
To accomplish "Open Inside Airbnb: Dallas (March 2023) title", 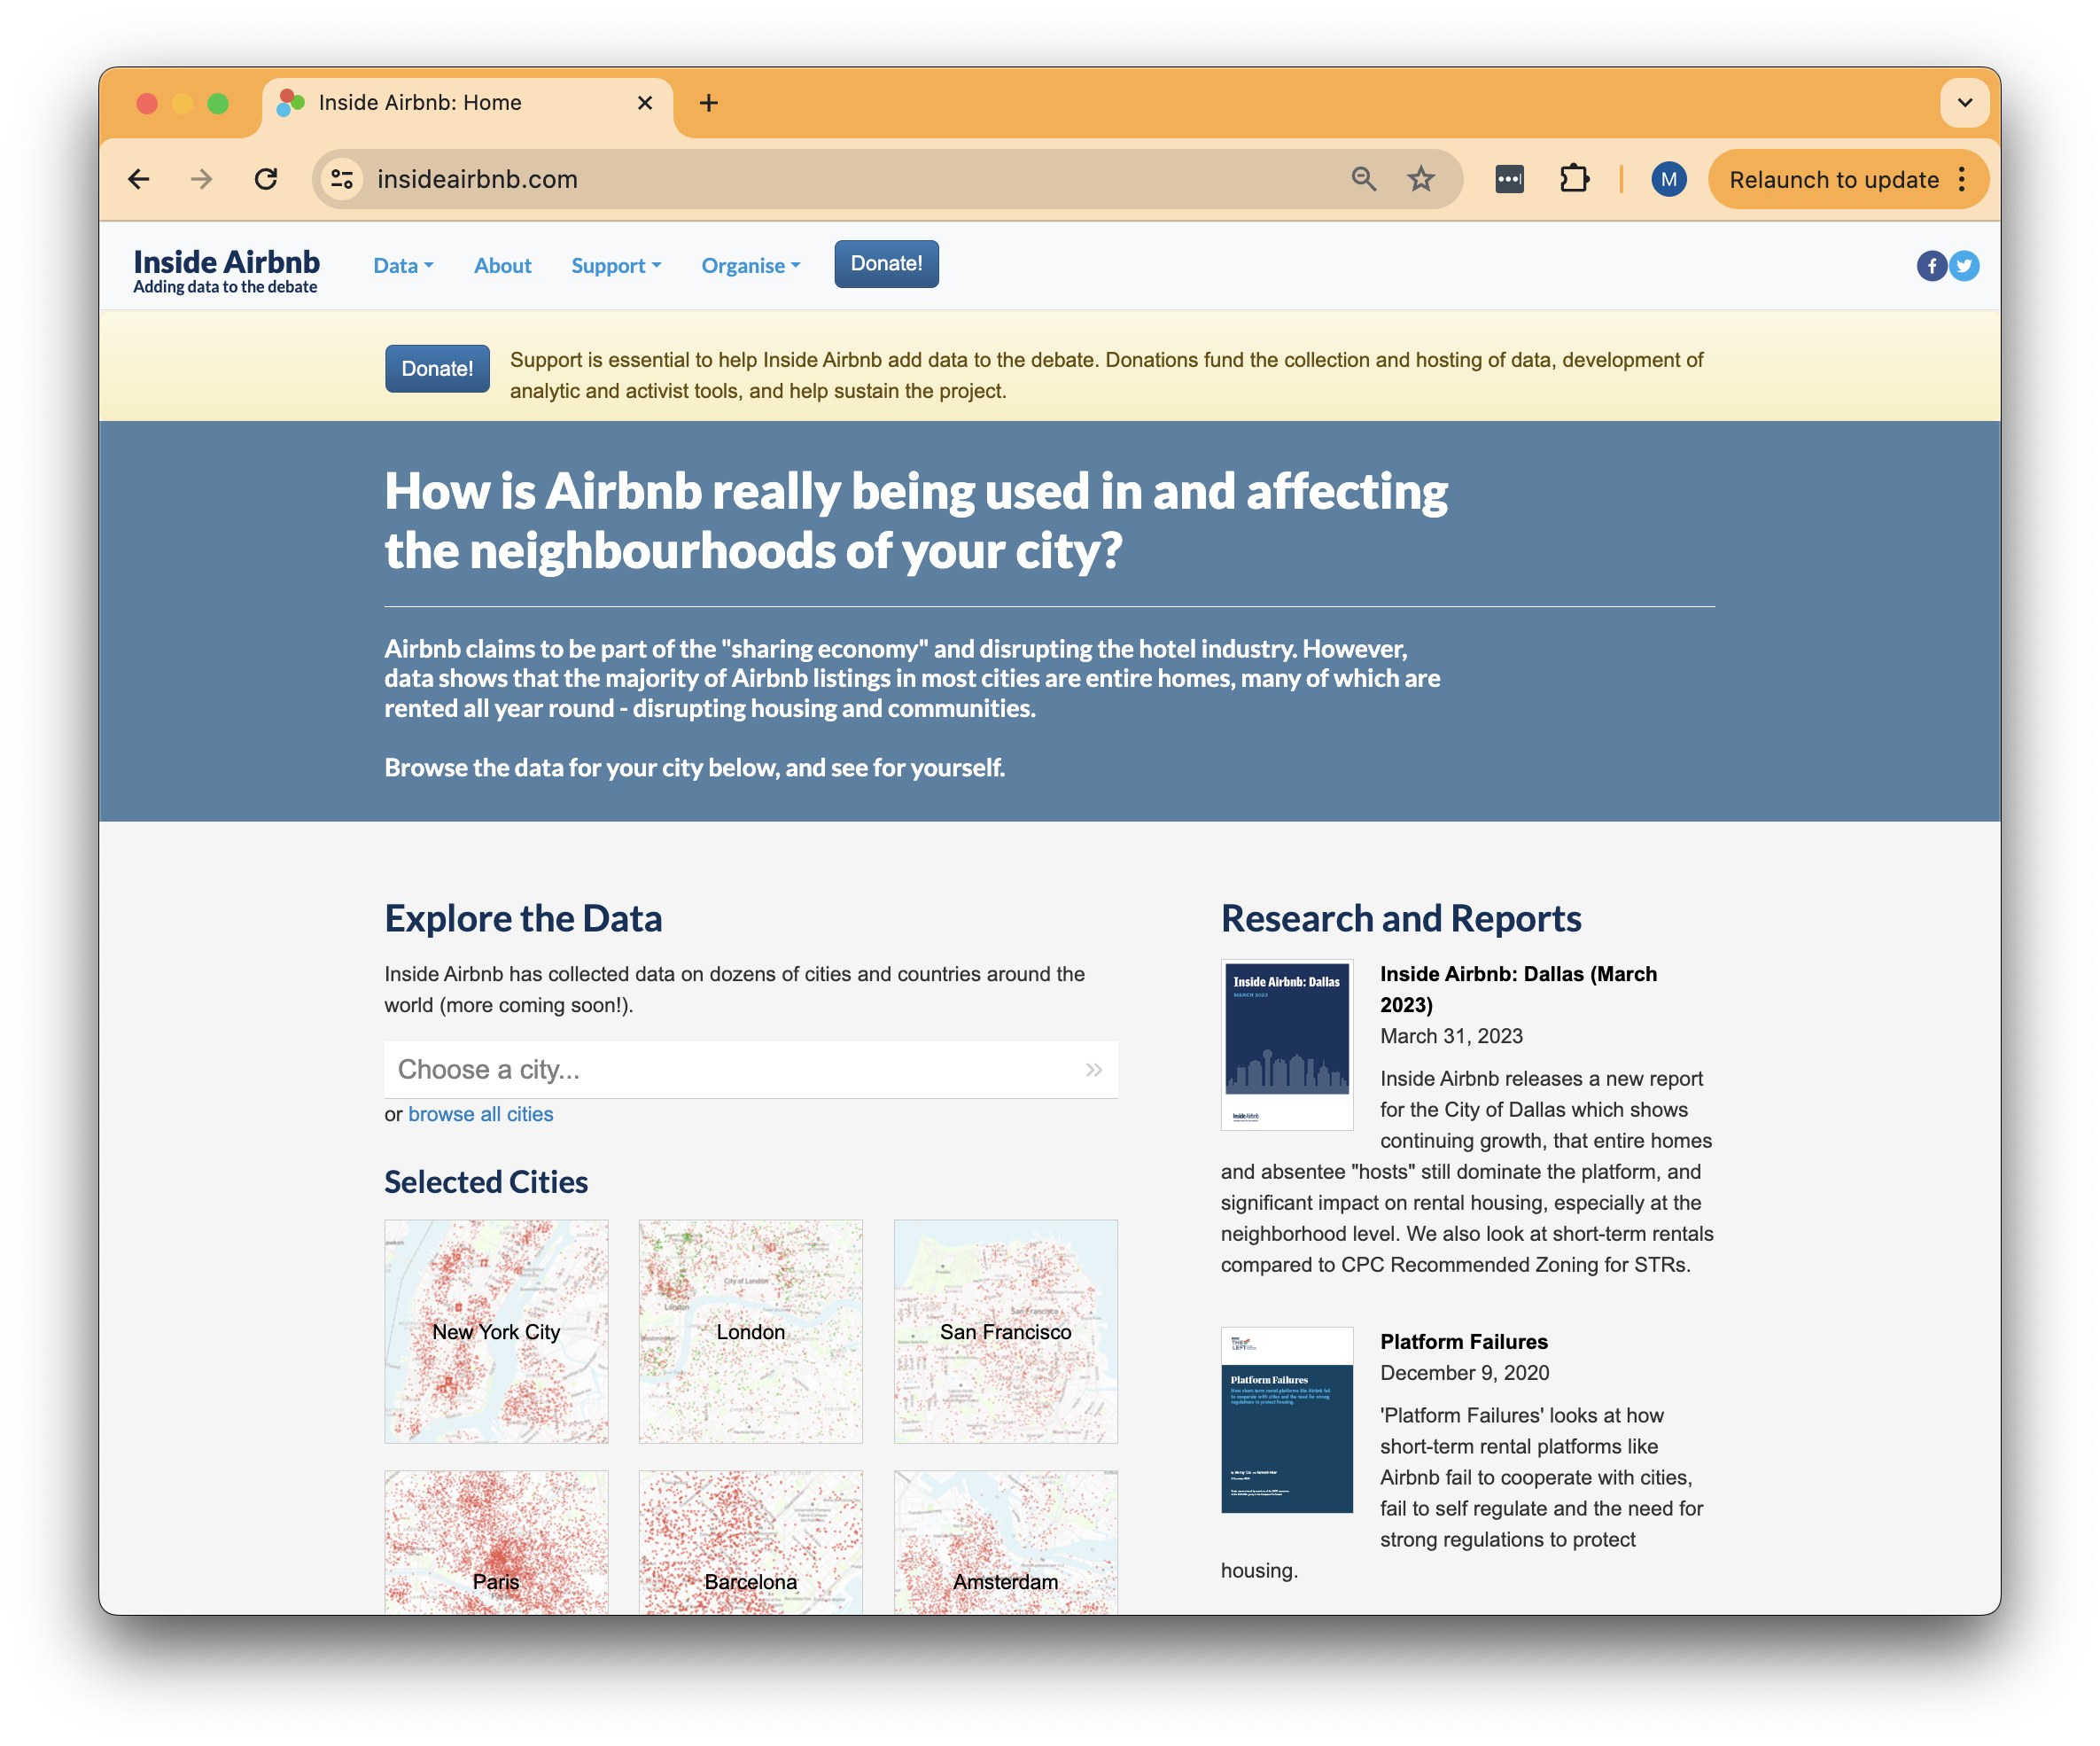I will (x=1518, y=989).
